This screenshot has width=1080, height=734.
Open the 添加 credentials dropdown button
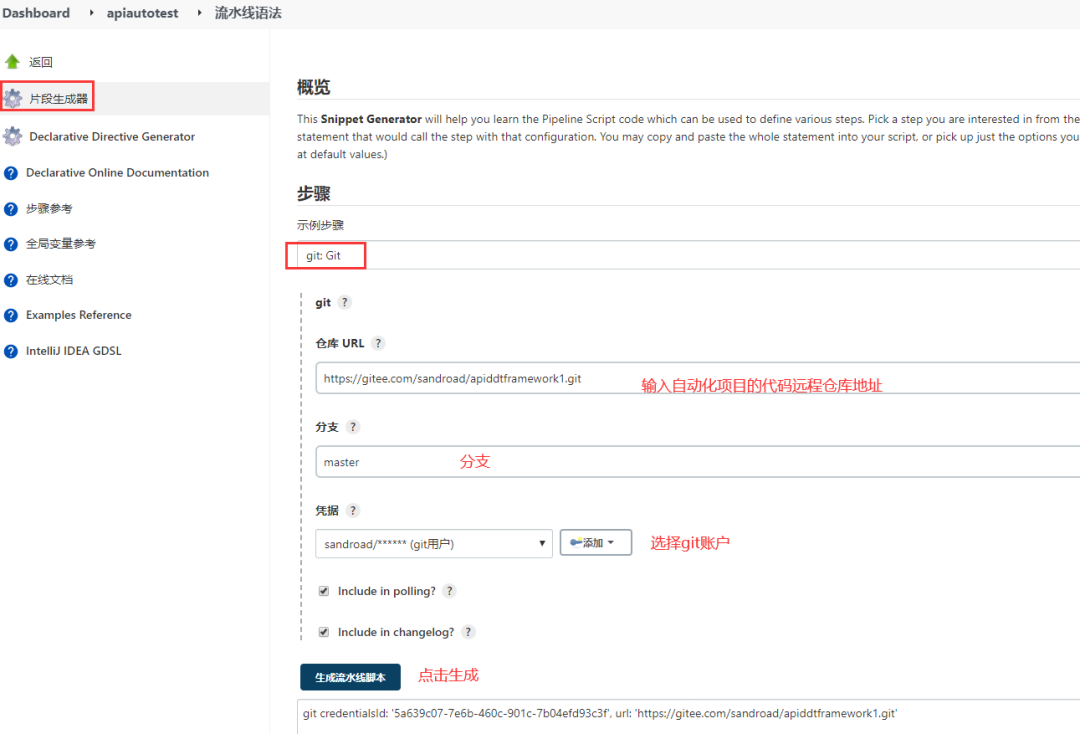596,543
